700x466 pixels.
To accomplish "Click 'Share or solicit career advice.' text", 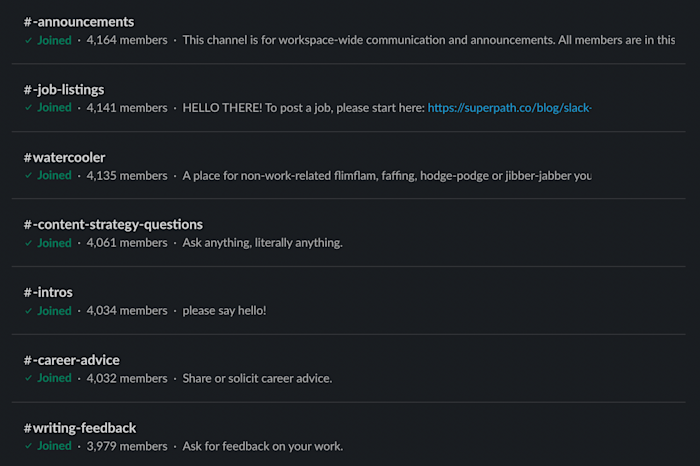I will (257, 378).
